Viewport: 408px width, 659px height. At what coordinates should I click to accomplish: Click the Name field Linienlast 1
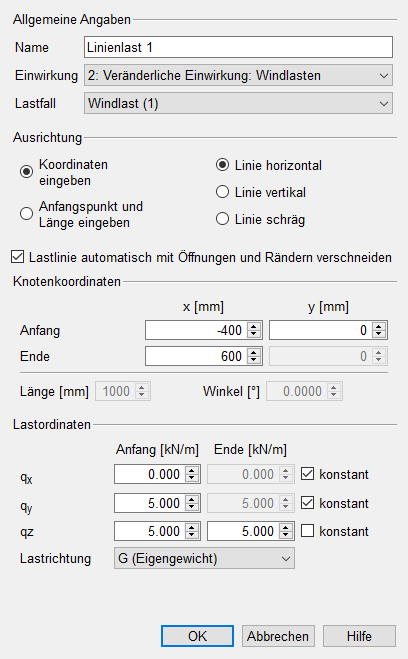pyautogui.click(x=238, y=47)
